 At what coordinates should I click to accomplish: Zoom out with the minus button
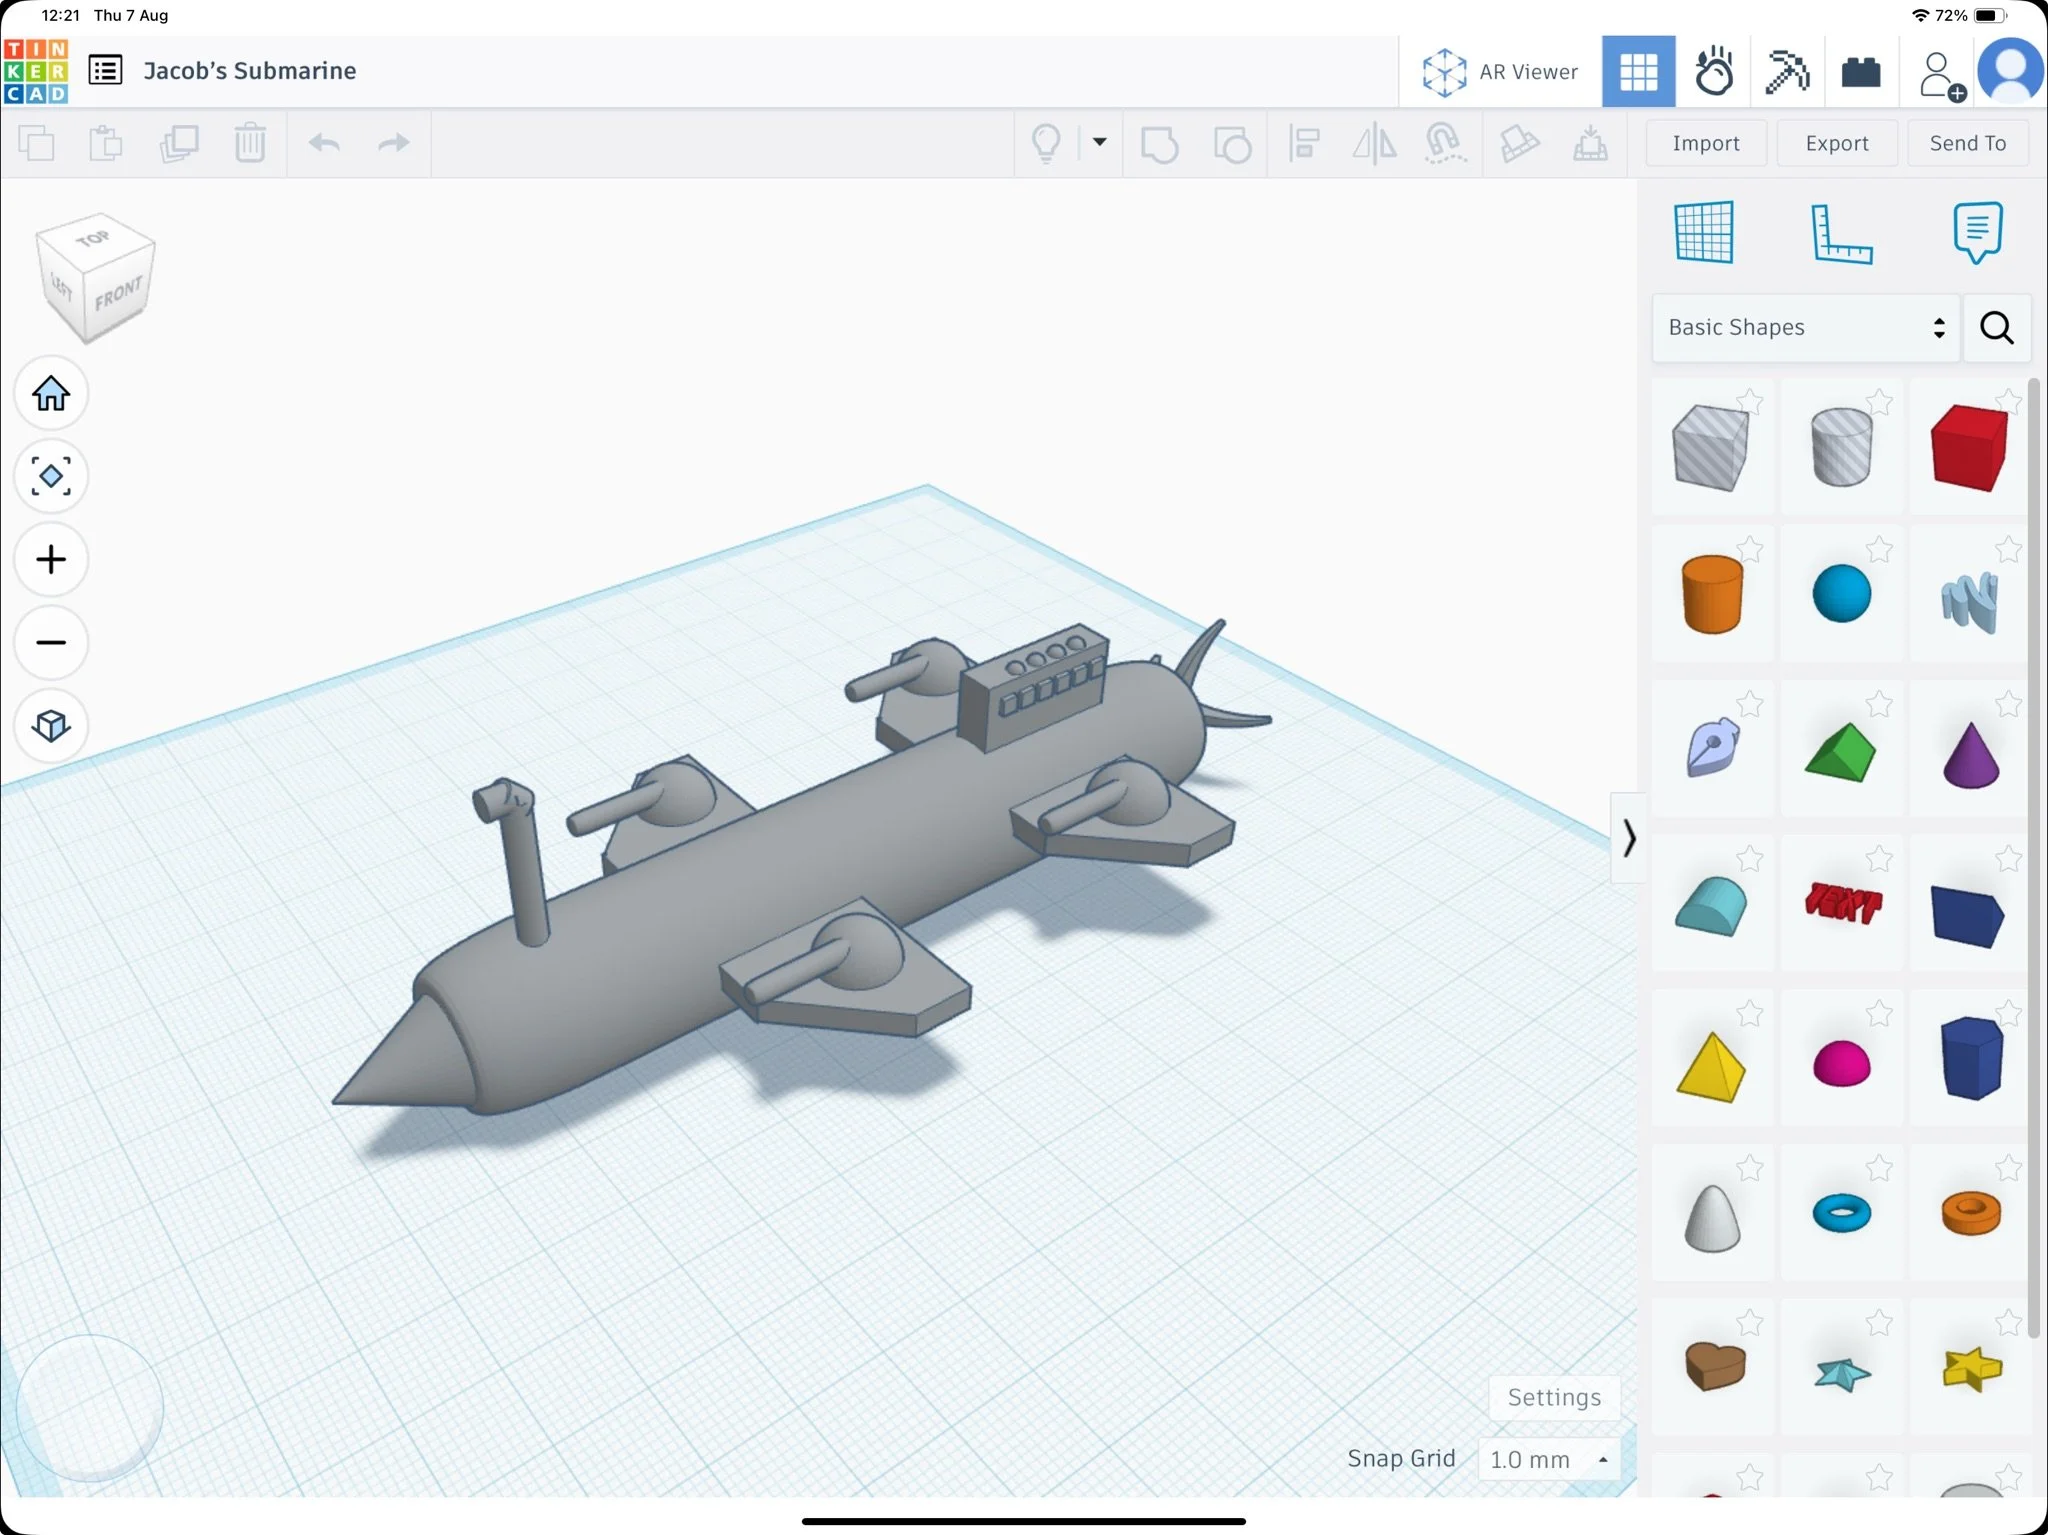click(x=51, y=642)
